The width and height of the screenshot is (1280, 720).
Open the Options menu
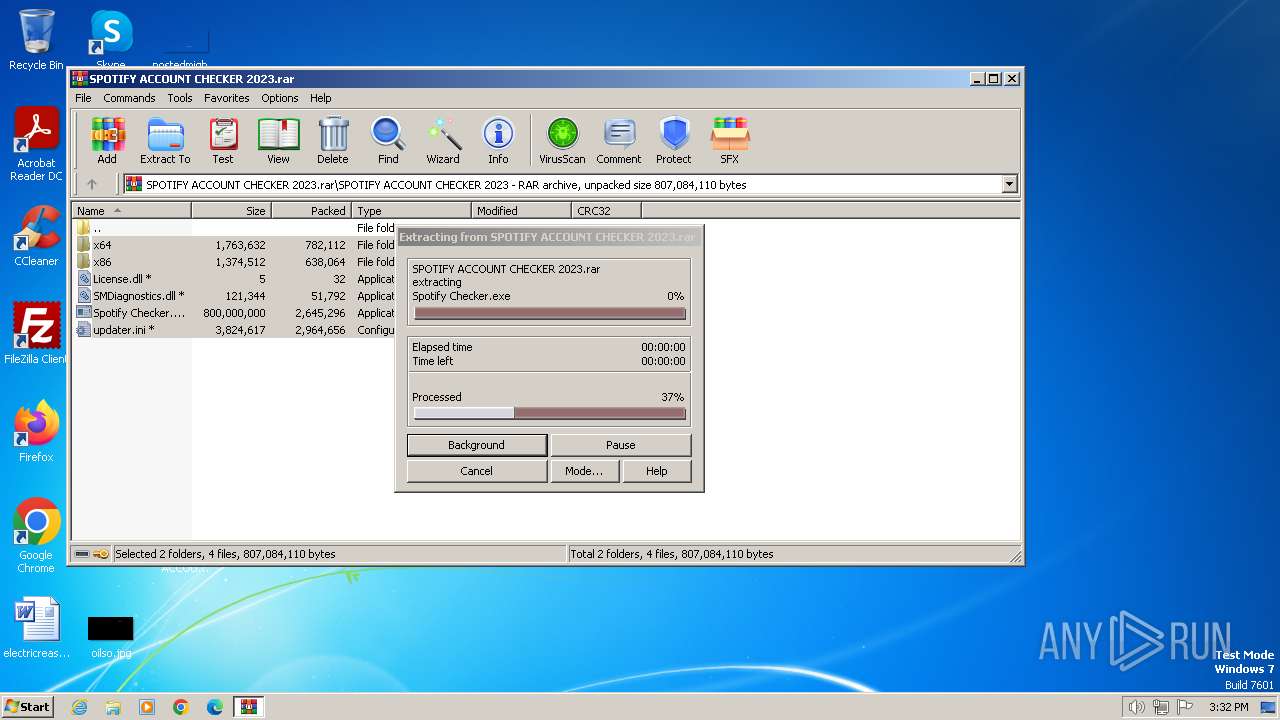(x=280, y=98)
